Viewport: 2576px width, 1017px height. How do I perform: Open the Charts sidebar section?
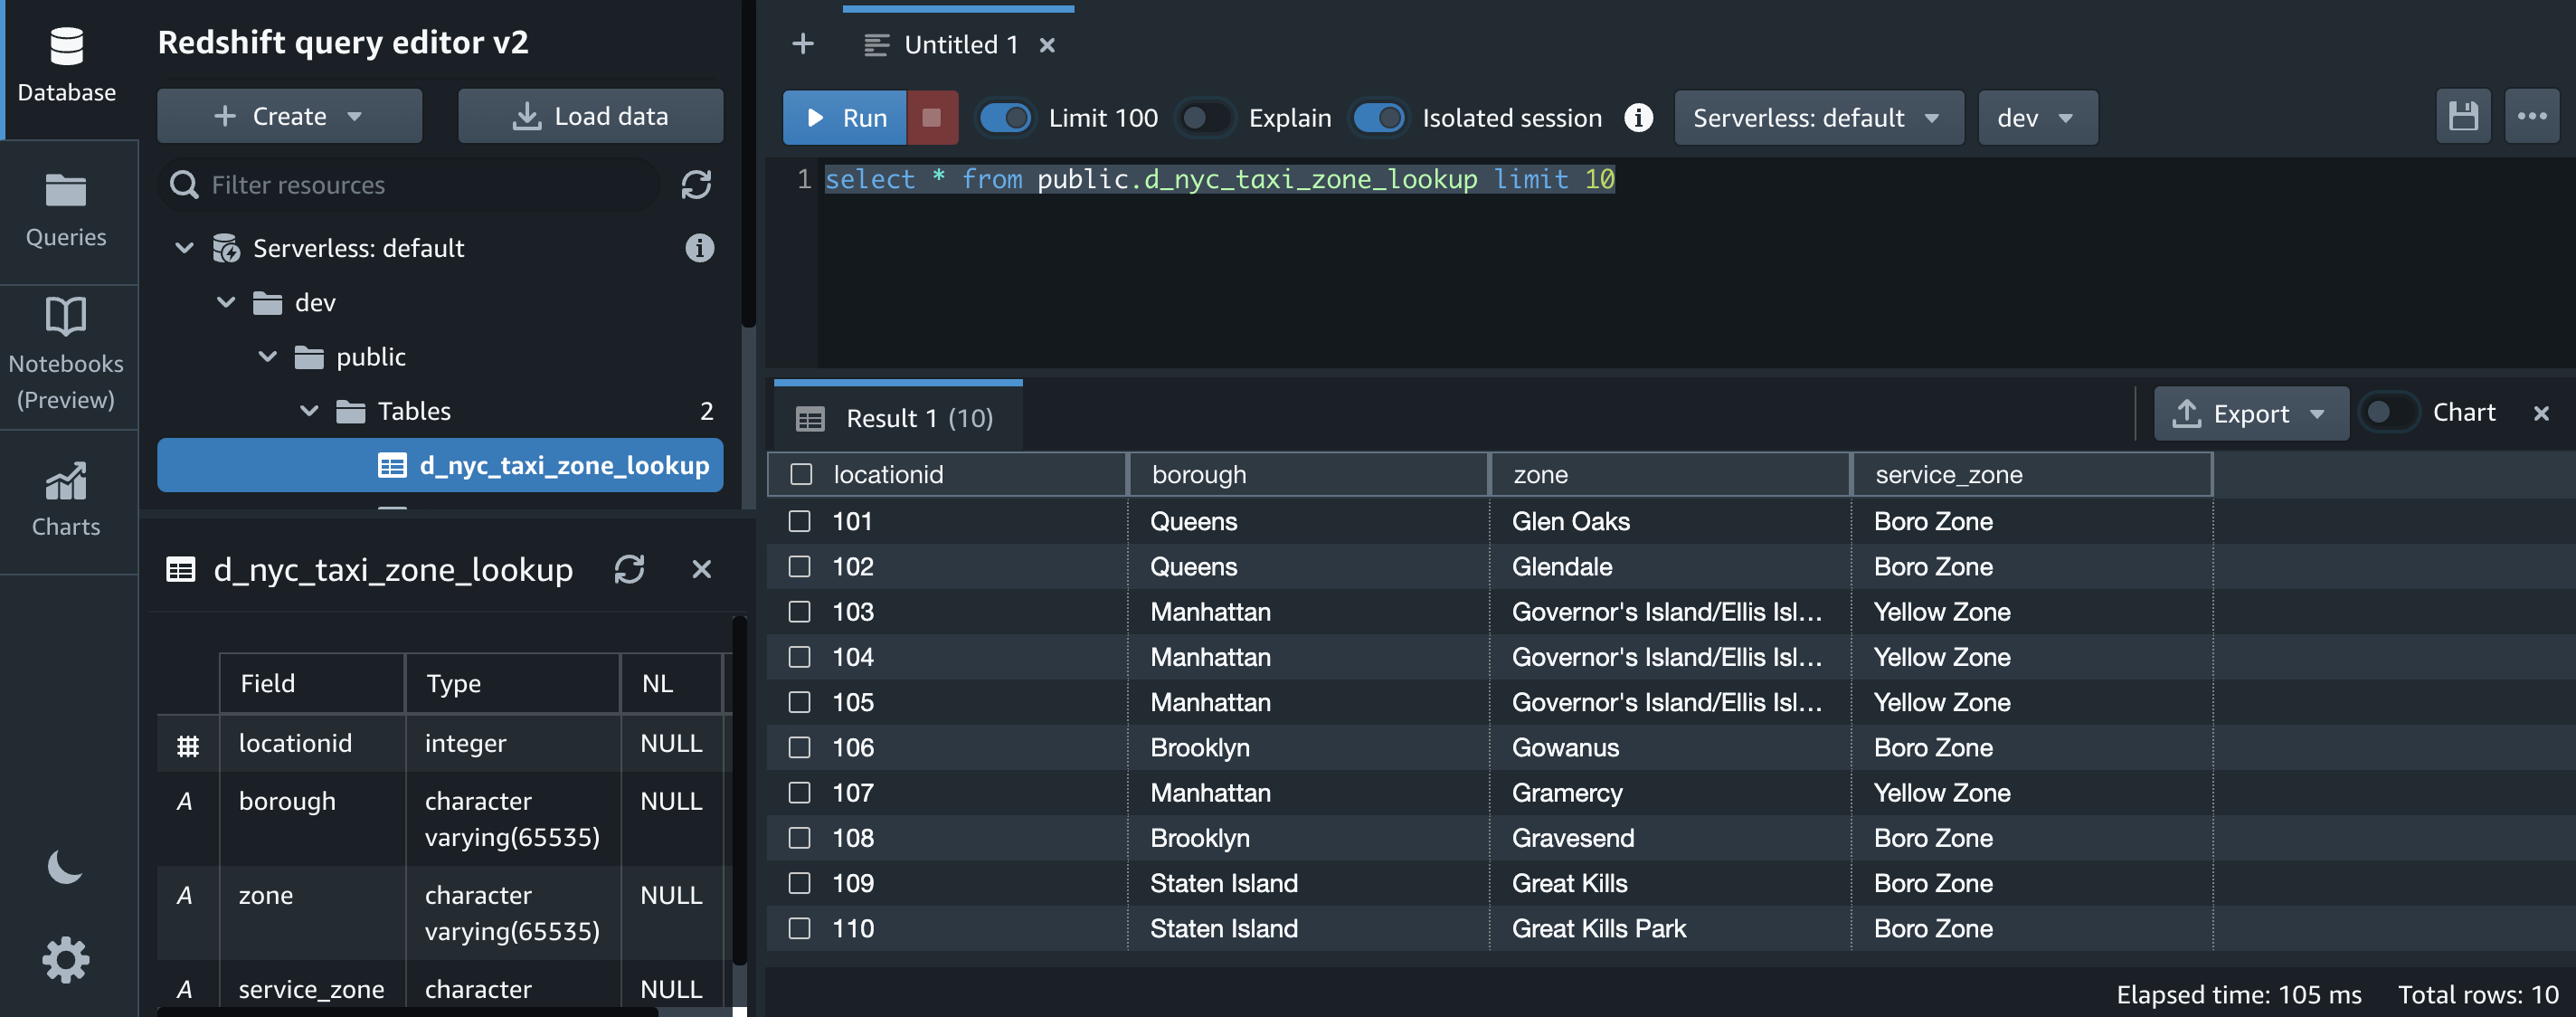(66, 499)
